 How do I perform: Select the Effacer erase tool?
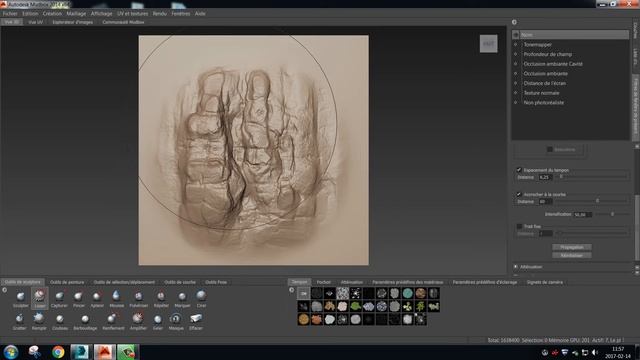click(x=196, y=321)
